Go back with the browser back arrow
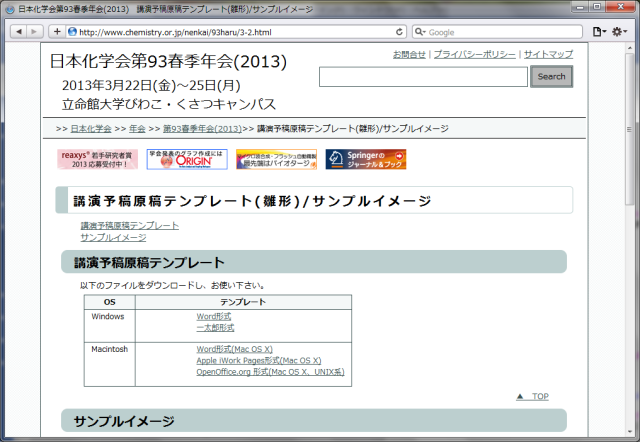 coord(18,31)
